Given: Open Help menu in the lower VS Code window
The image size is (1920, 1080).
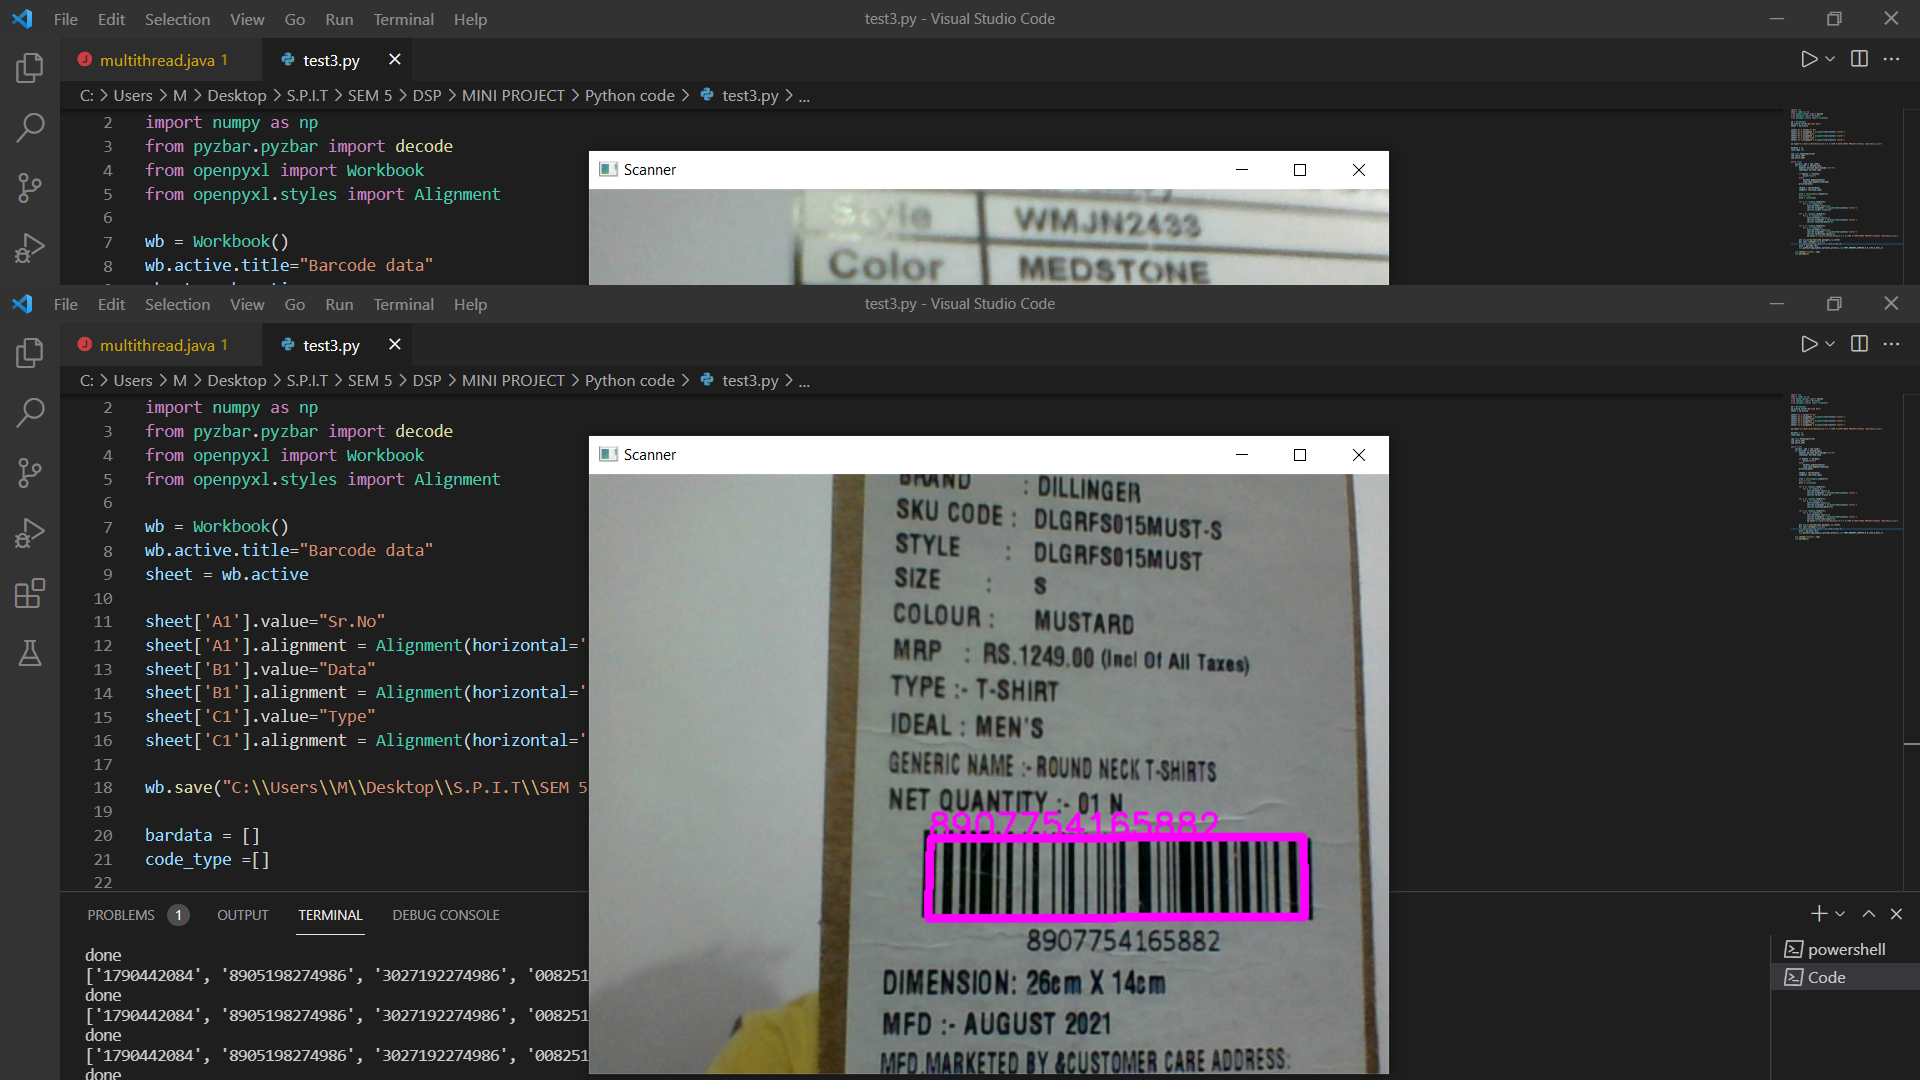Looking at the screenshot, I should click(470, 304).
